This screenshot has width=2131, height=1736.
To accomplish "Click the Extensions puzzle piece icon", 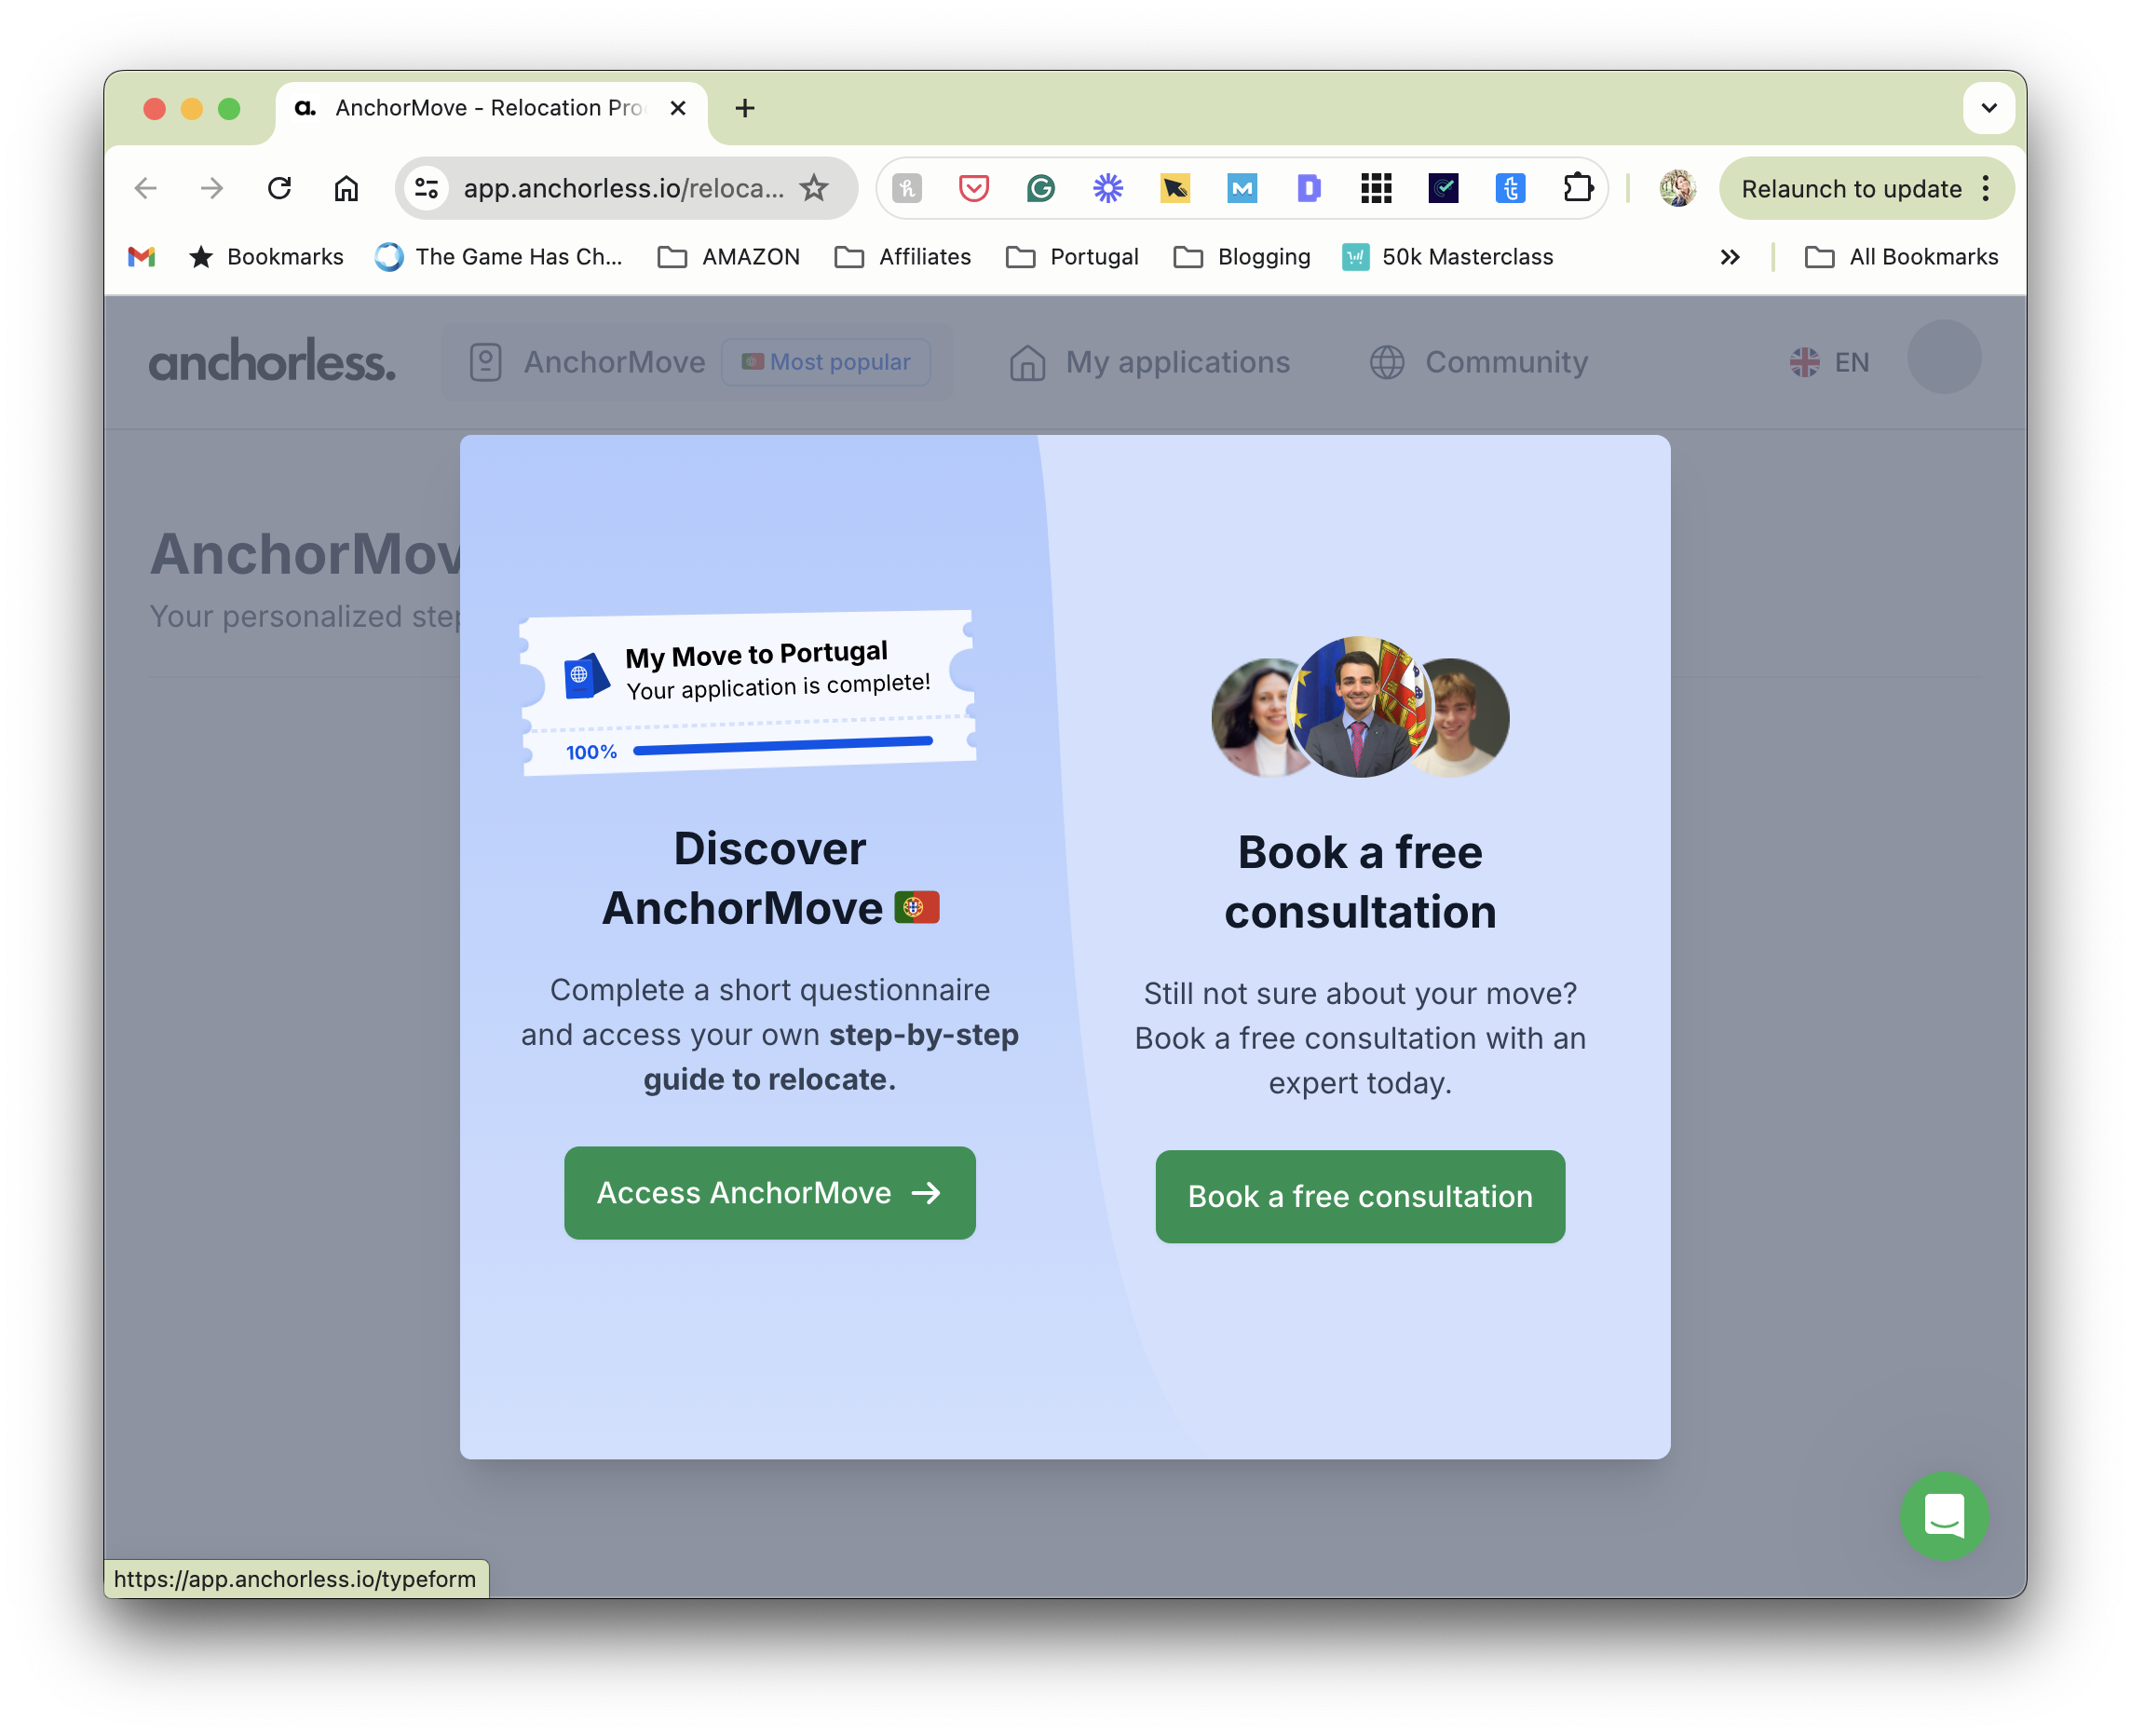I will coord(1577,188).
